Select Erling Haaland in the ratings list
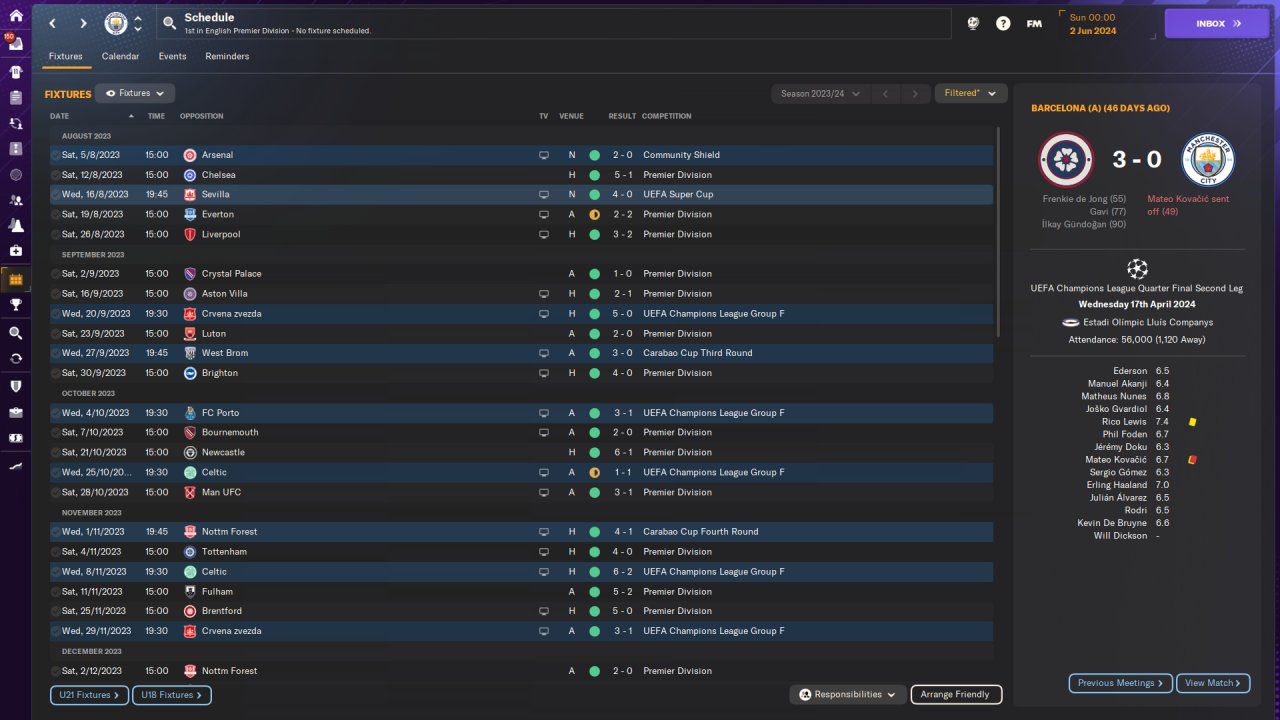The height and width of the screenshot is (720, 1280). (x=1119, y=485)
